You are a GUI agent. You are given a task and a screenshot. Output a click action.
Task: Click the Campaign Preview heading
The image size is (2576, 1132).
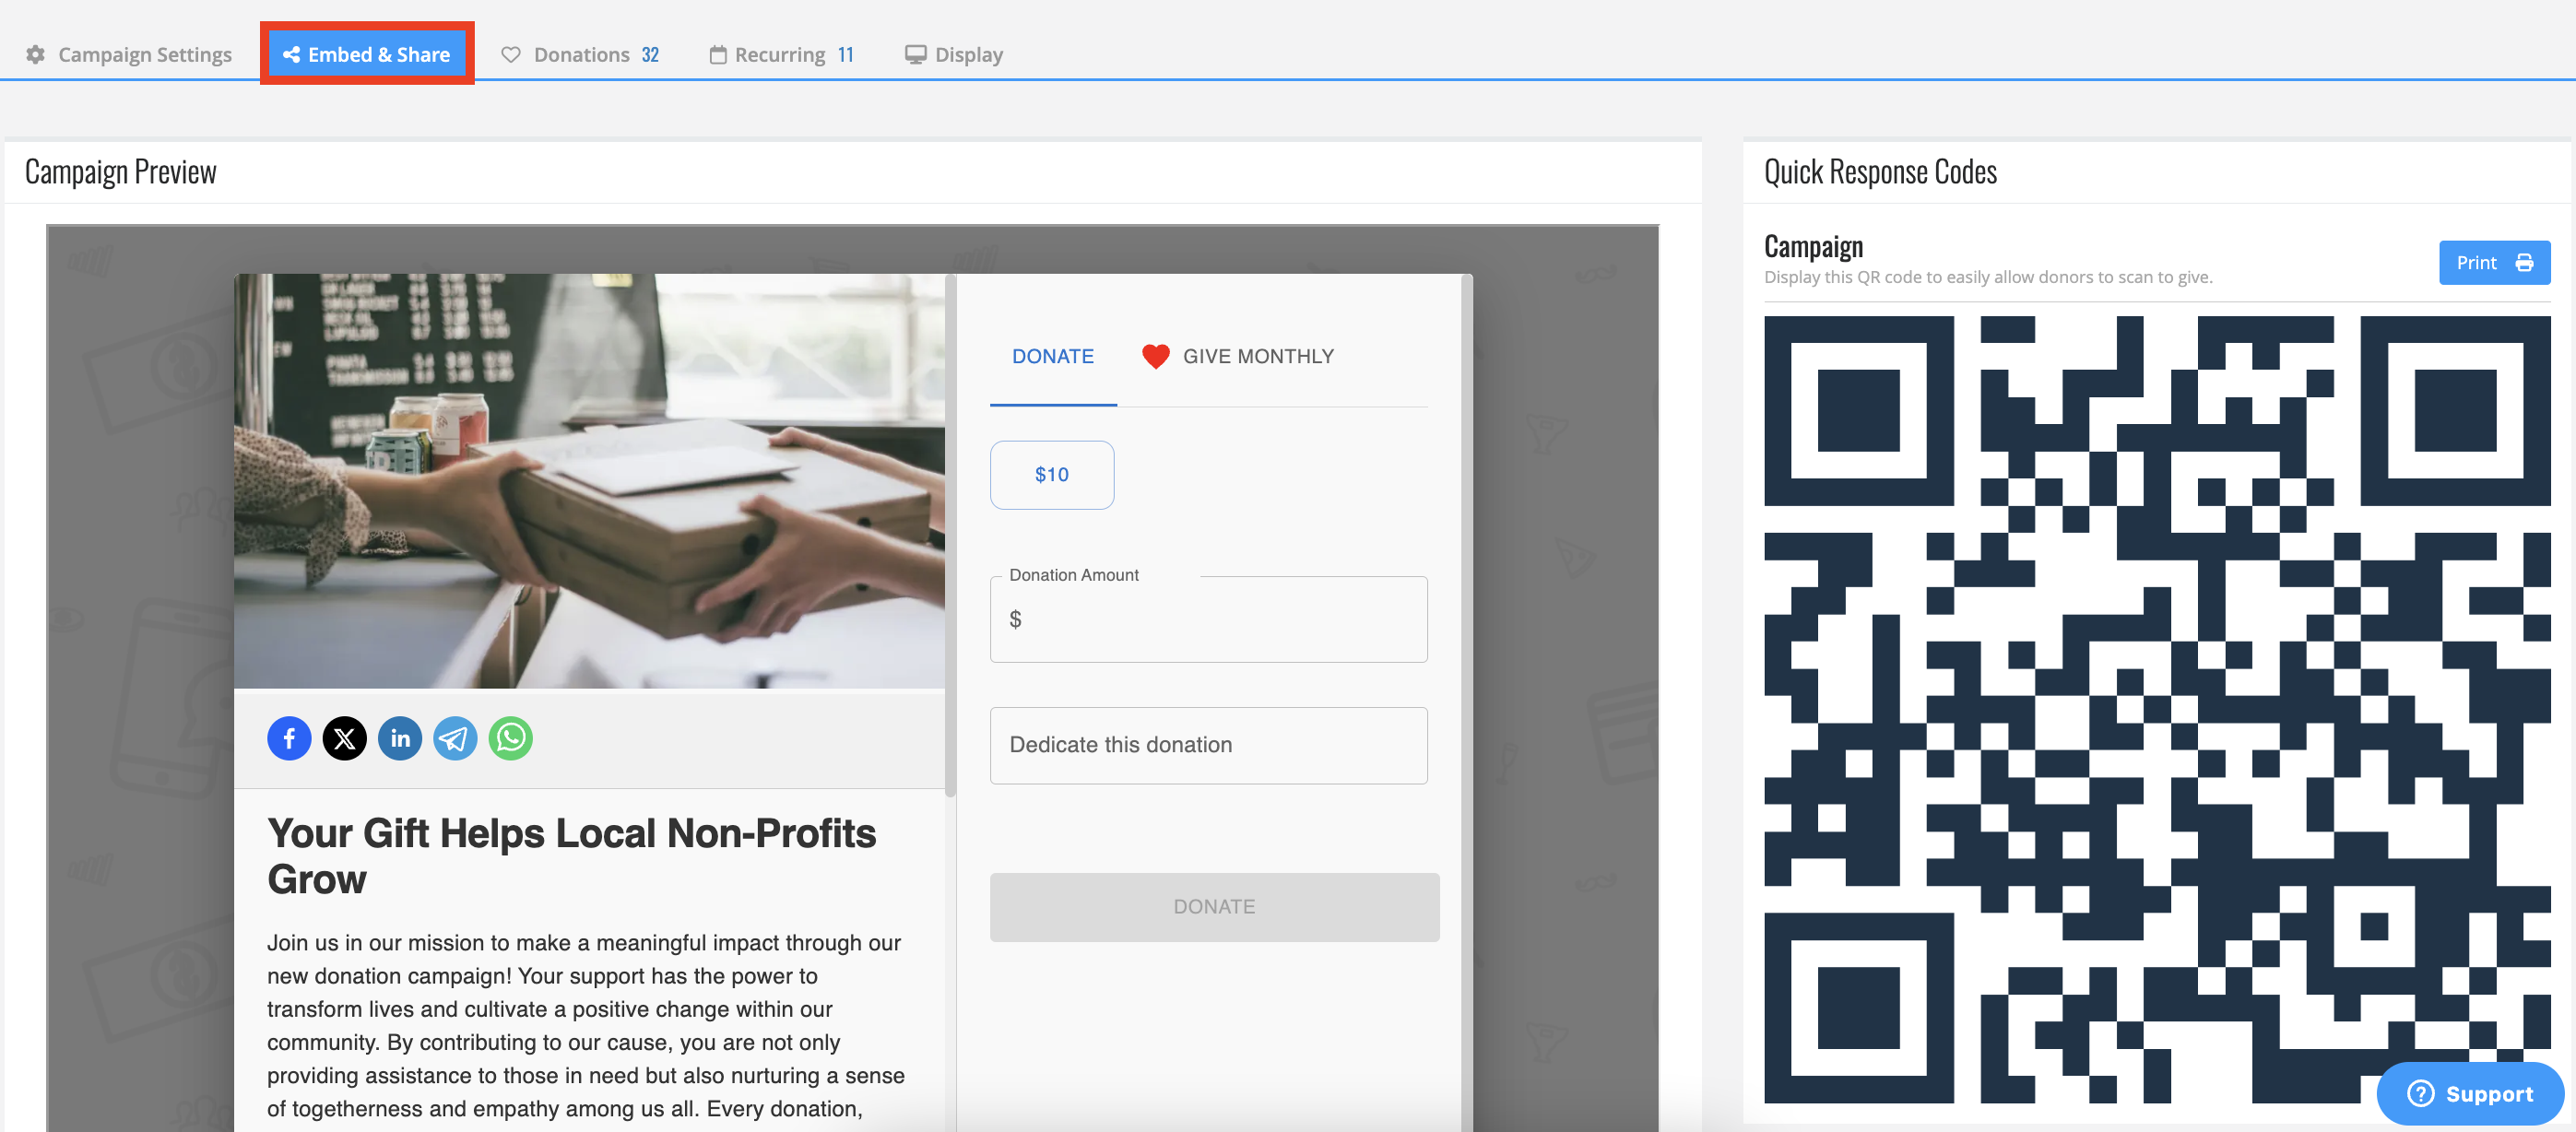[120, 172]
